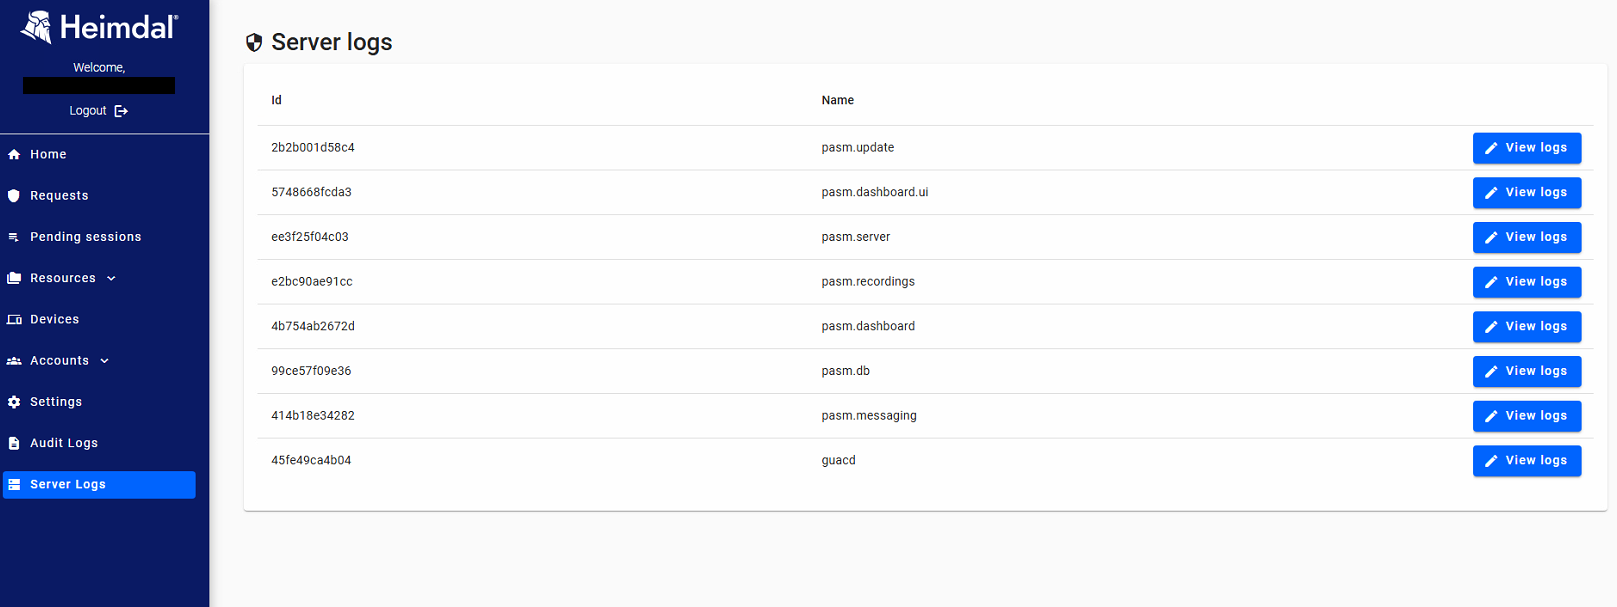
Task: Expand the Accounts menu chevron
Action: pos(104,361)
